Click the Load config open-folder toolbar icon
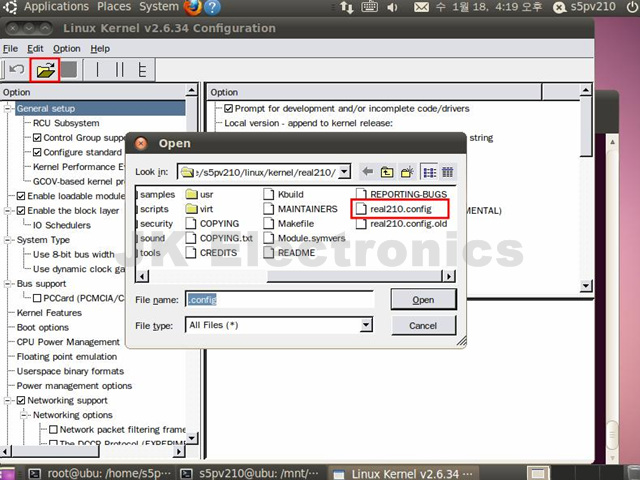The width and height of the screenshot is (640, 480). (x=45, y=70)
